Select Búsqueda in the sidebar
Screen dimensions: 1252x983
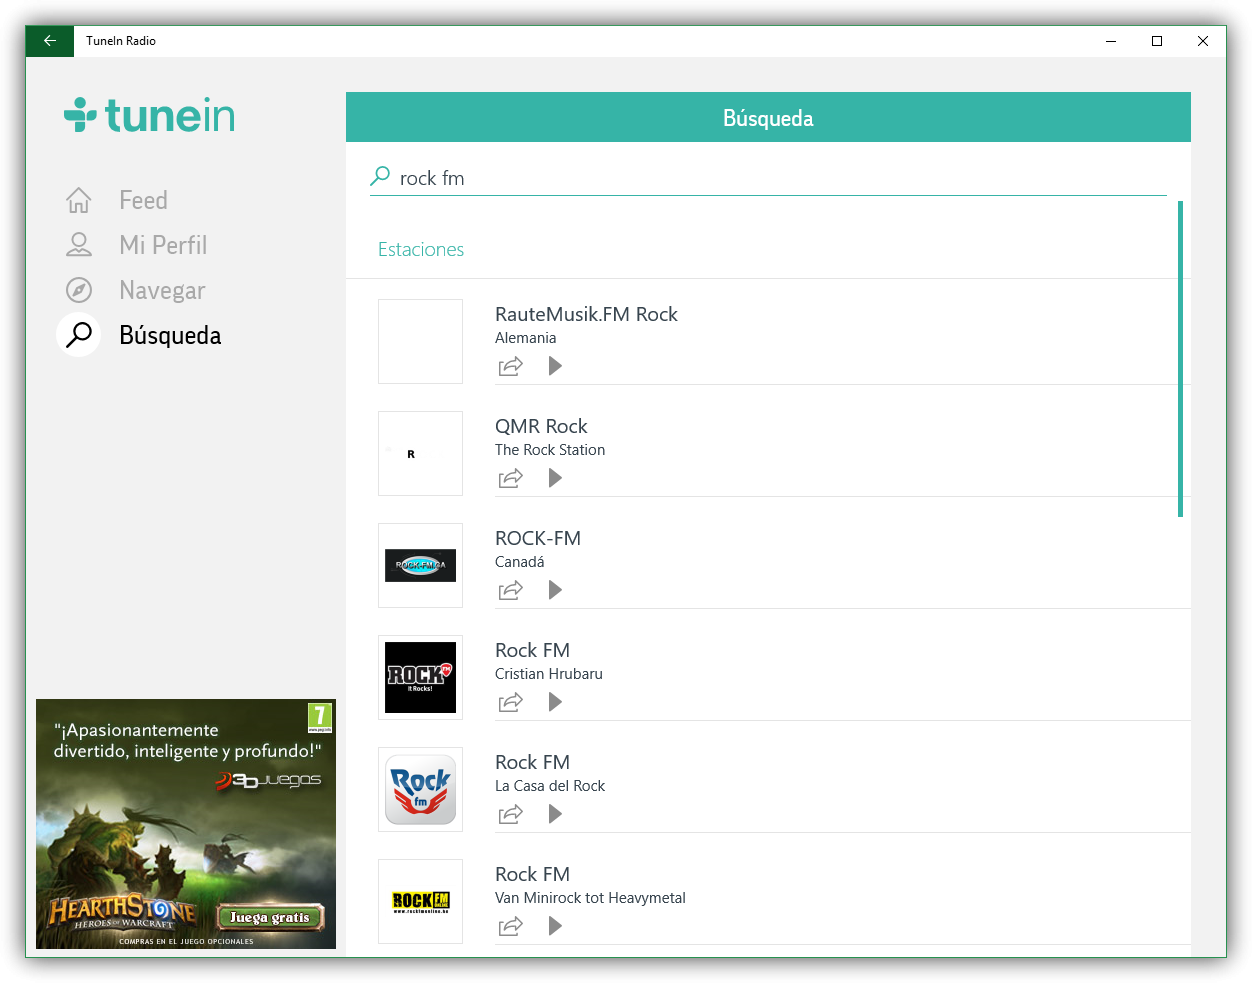tap(170, 335)
